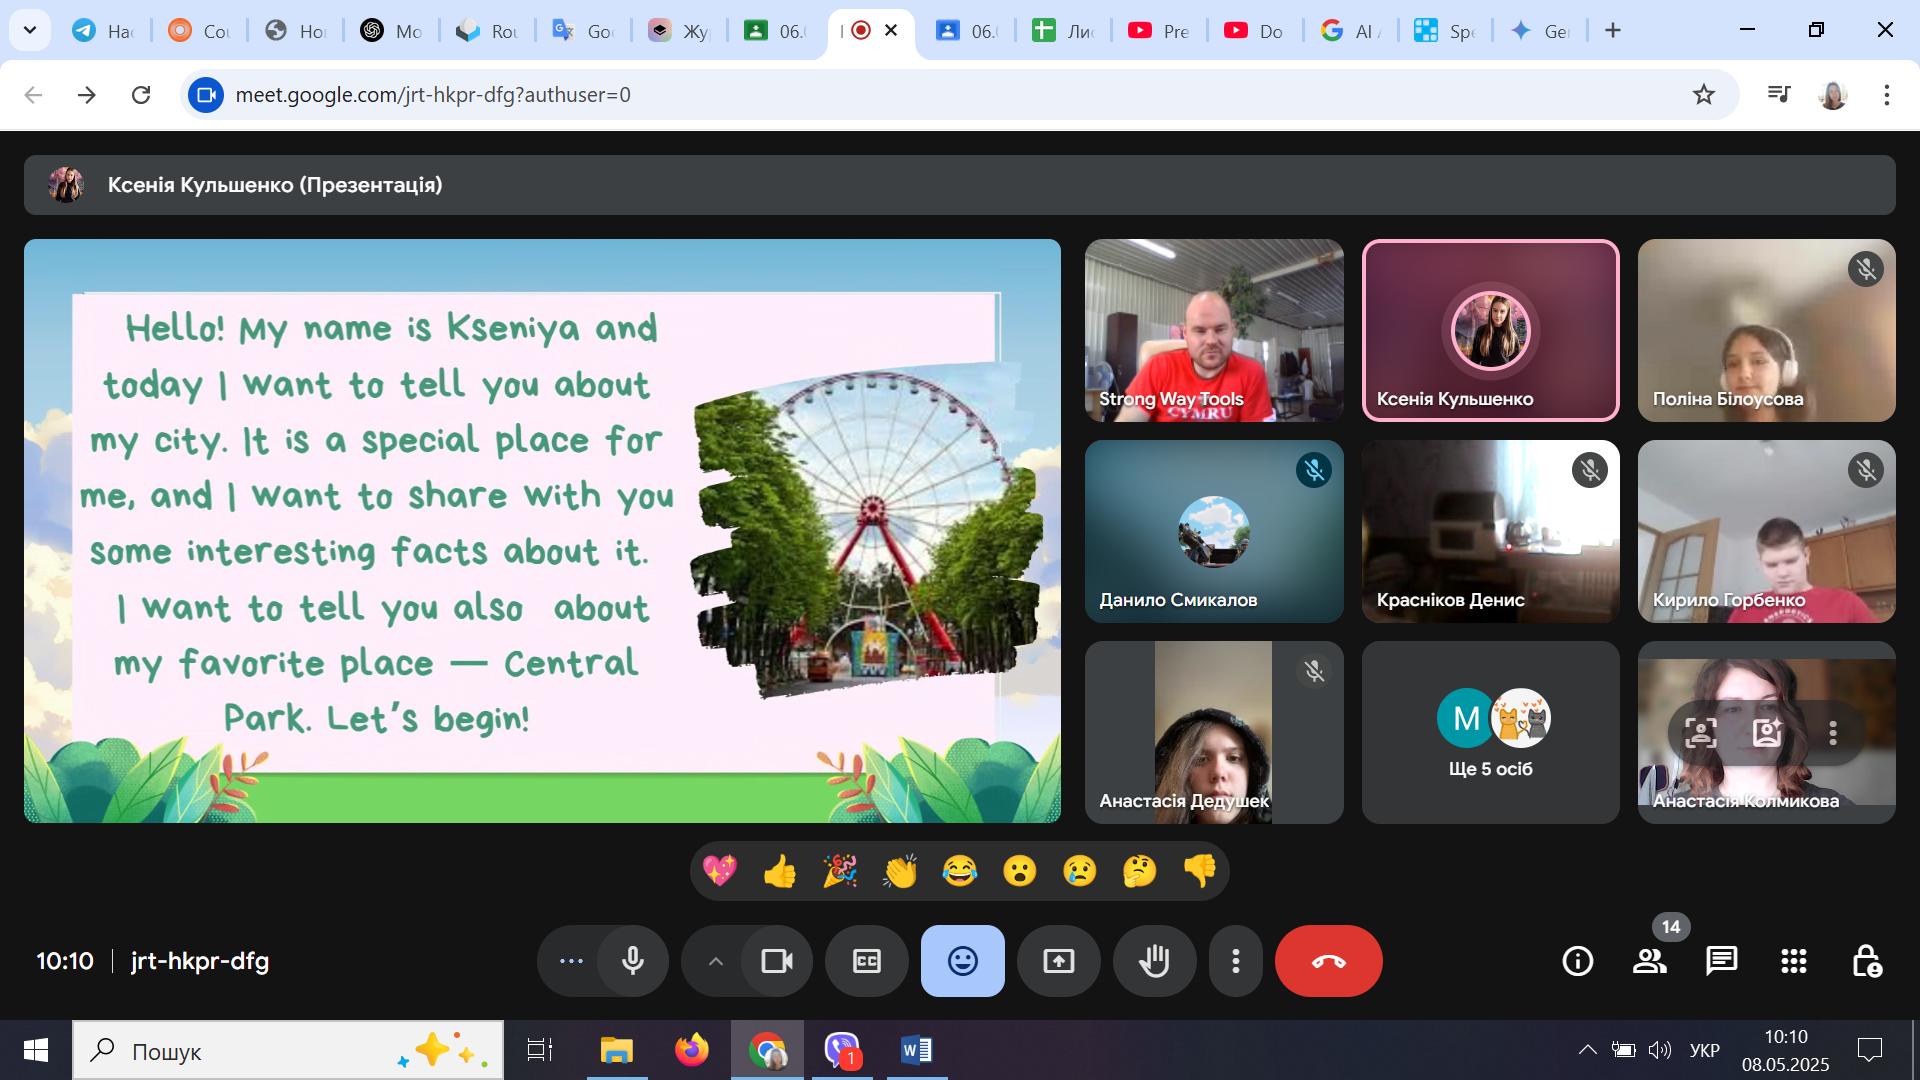1920x1080 pixels.
Task: Toggle the microphone on or off
Action: (x=632, y=961)
